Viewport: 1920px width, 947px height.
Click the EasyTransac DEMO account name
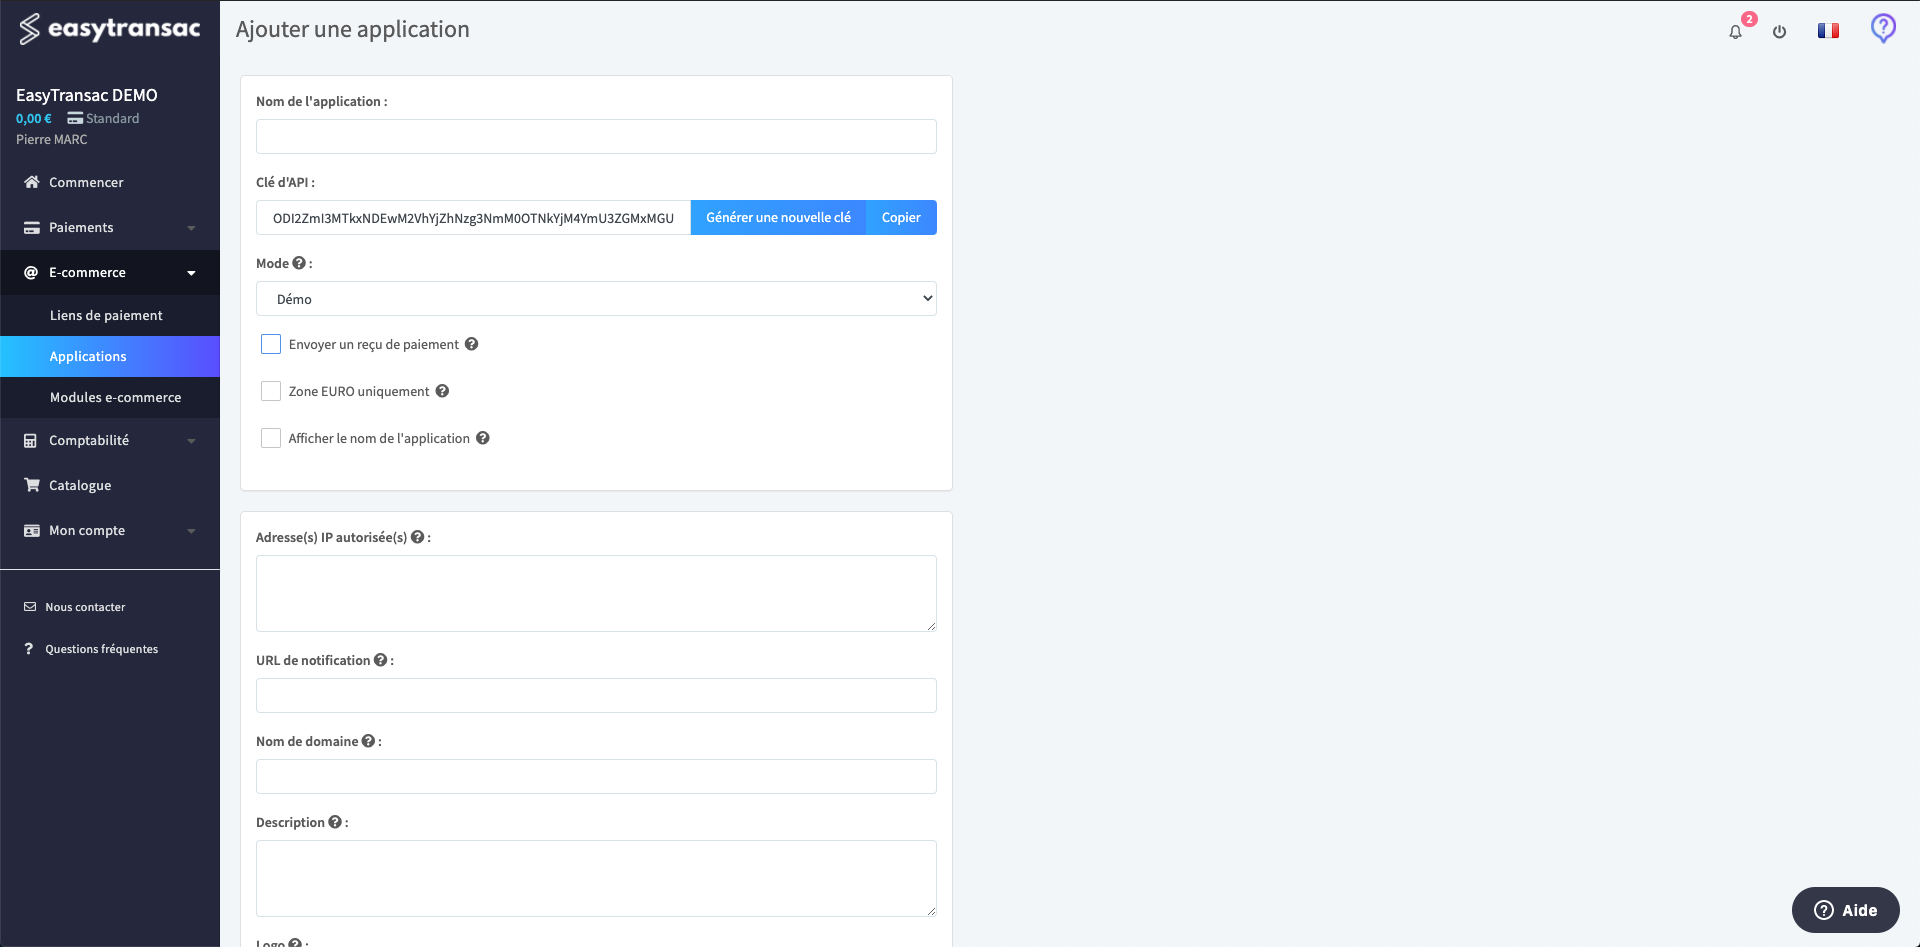point(87,95)
